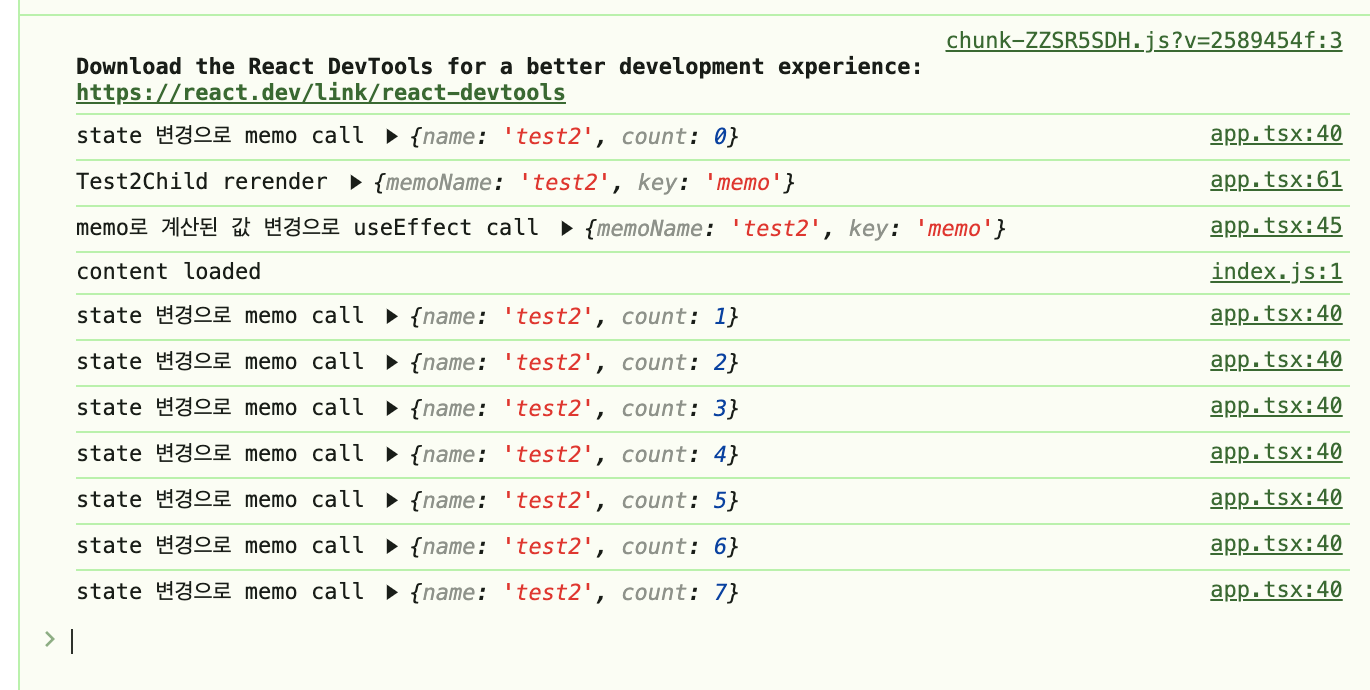Click the console prompt input line
The width and height of the screenshot is (1370, 690).
pyautogui.click(x=700, y=641)
